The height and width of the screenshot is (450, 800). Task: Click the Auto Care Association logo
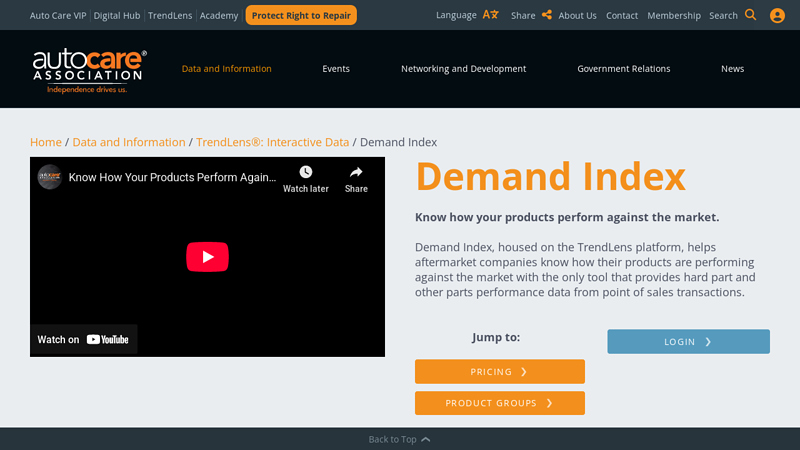pos(90,71)
